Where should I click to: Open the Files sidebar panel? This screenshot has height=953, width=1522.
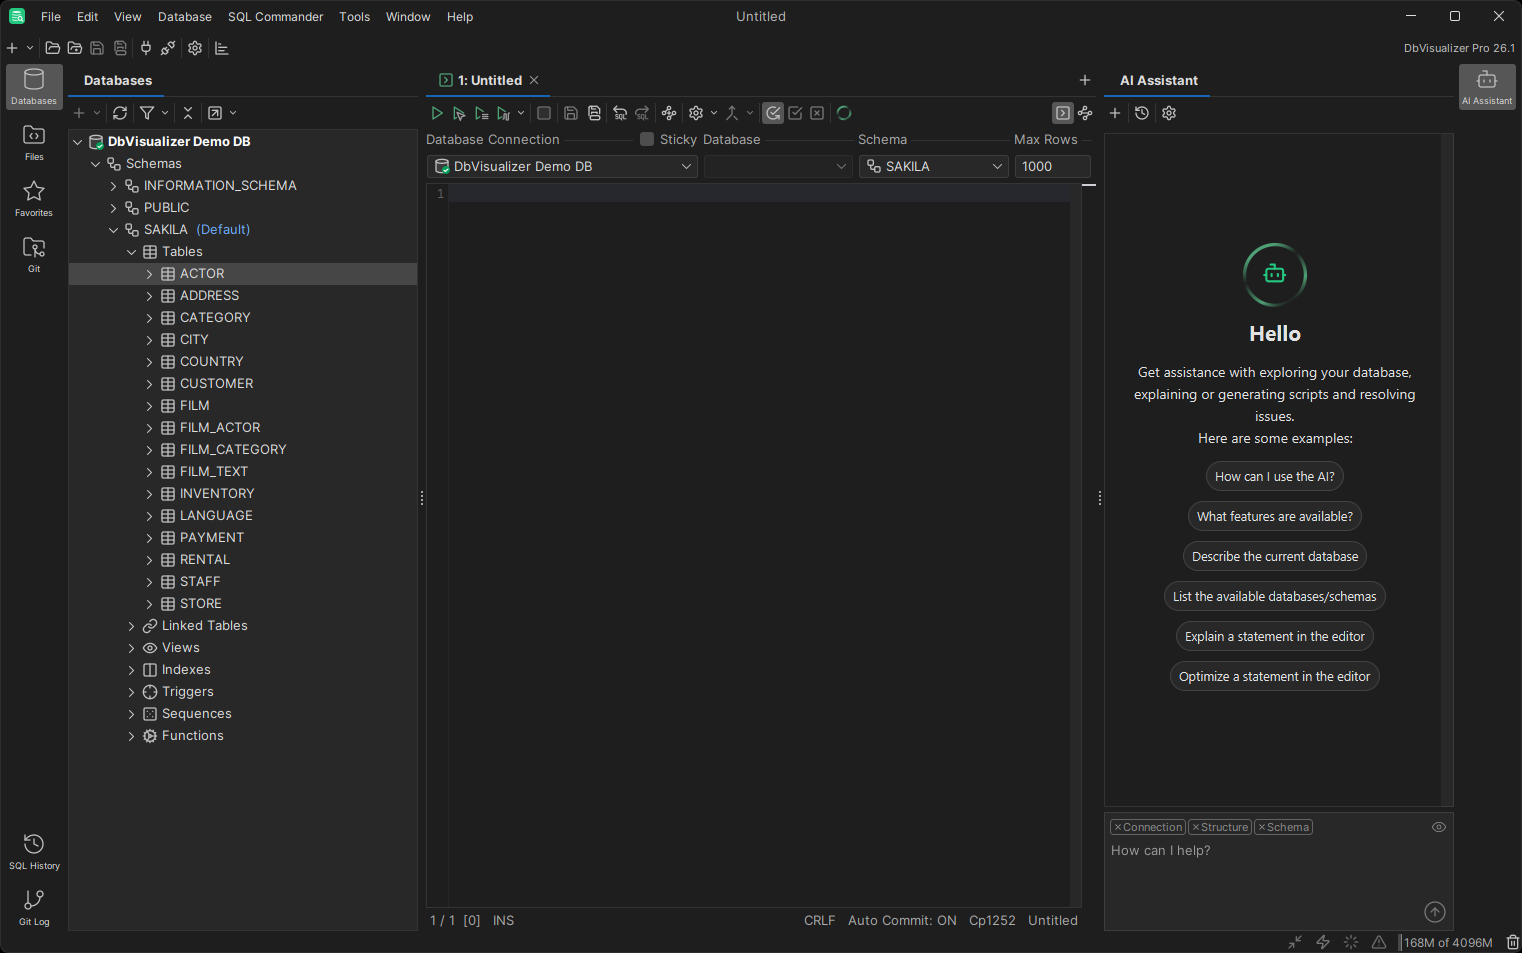33,141
